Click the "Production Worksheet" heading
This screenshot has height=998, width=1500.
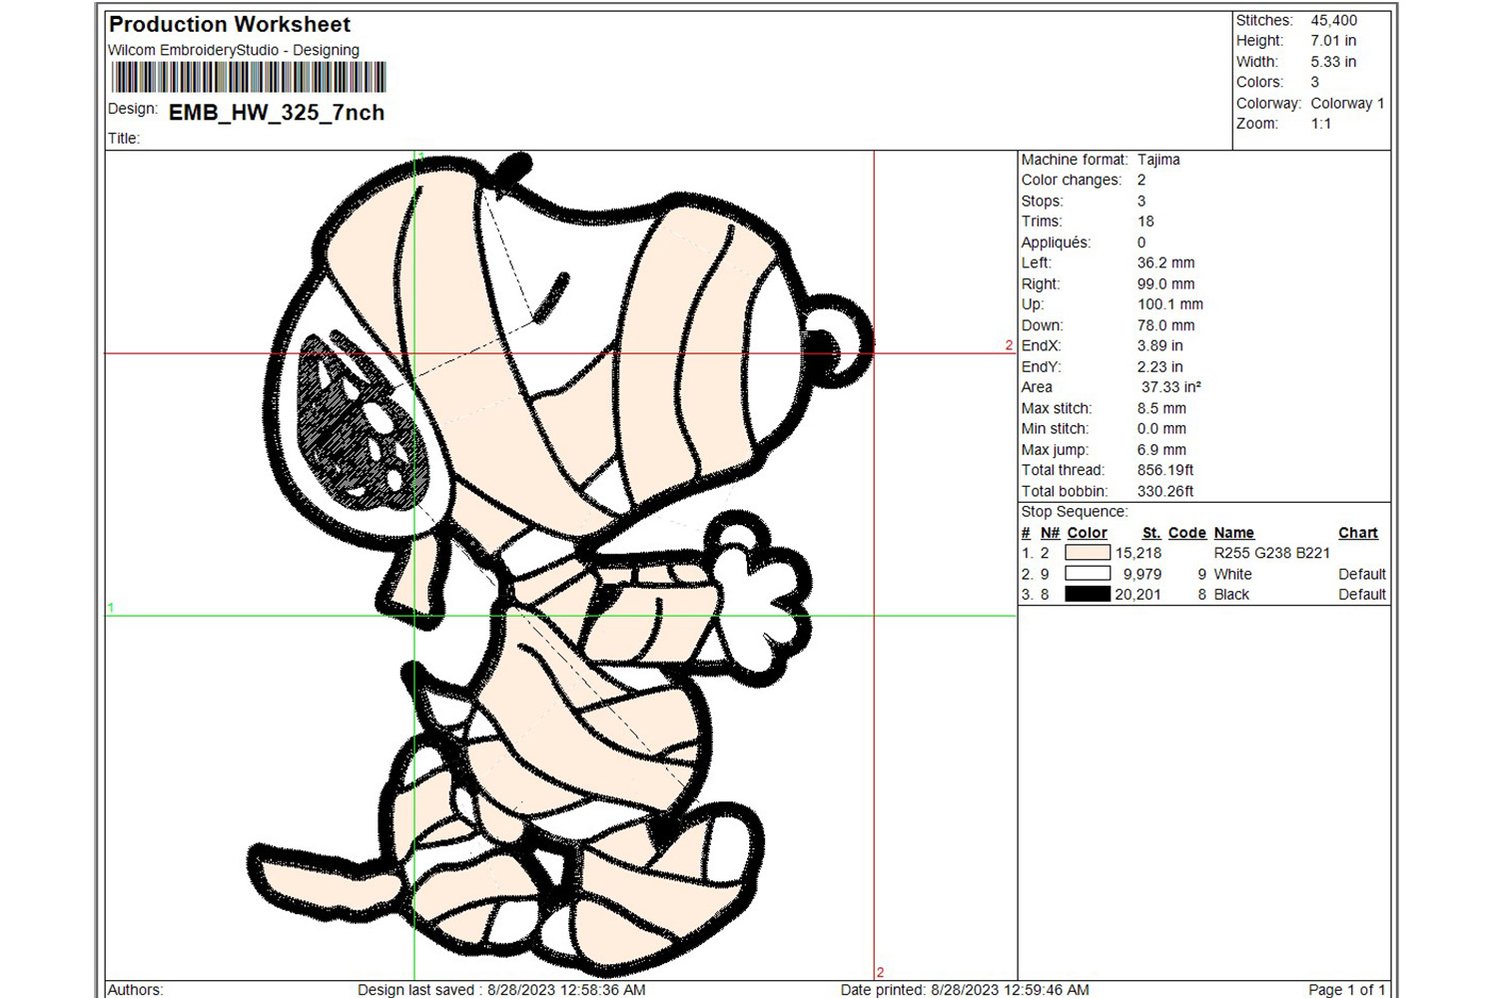tap(229, 24)
